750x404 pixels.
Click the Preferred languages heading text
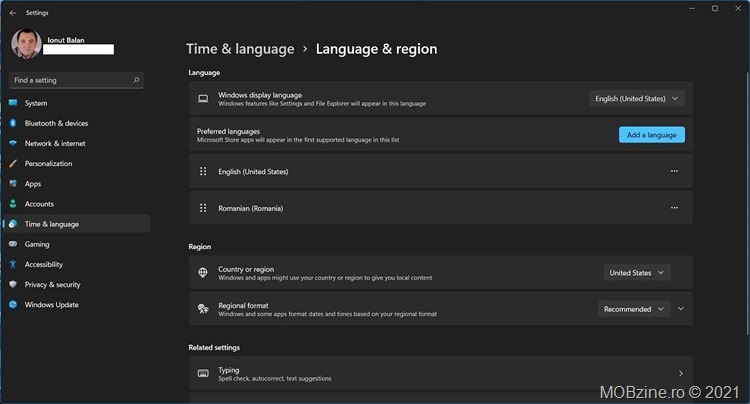tap(228, 131)
